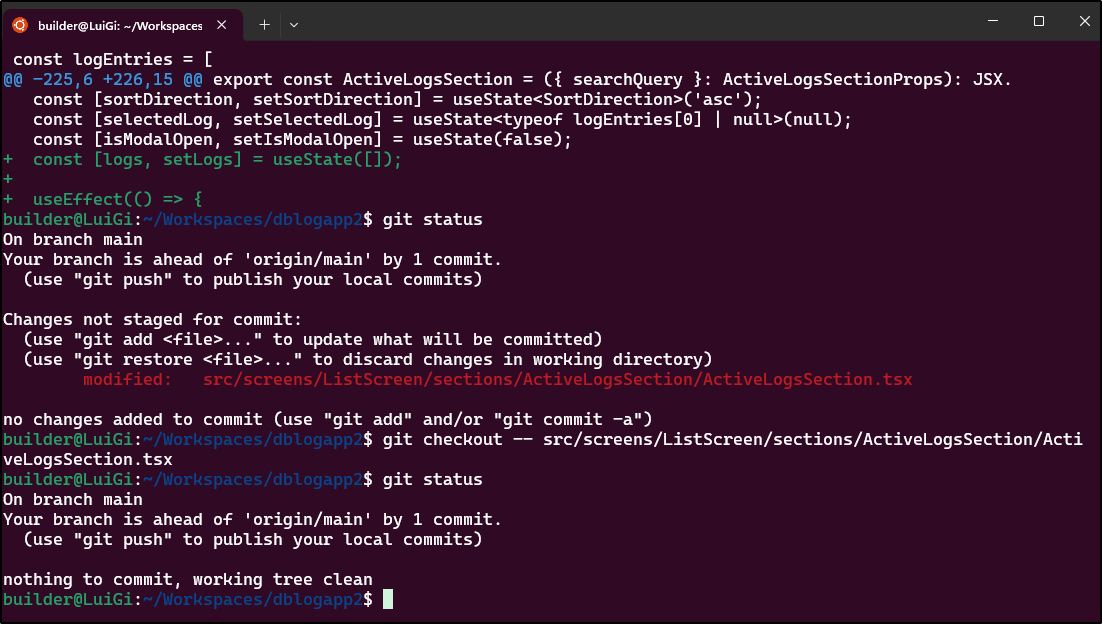The width and height of the screenshot is (1102, 624).
Task: Click the cyan @@ -225,6 +226,15 @@ hunk header
Action: click(103, 79)
